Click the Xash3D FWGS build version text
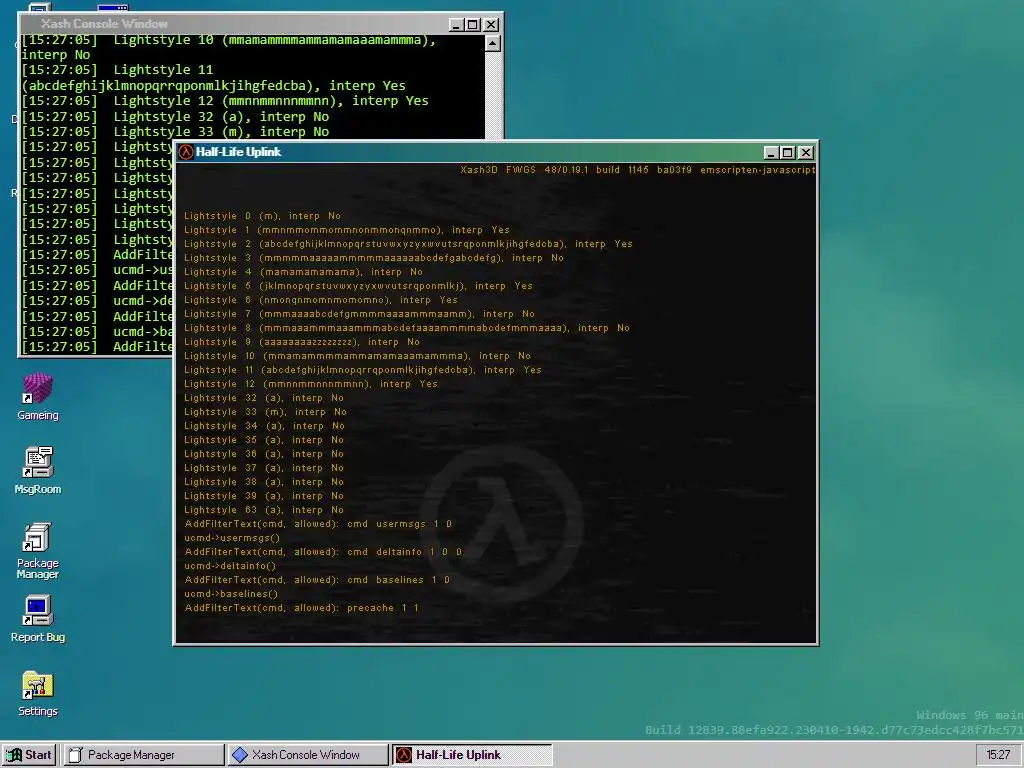The height and width of the screenshot is (768, 1024). click(x=637, y=170)
